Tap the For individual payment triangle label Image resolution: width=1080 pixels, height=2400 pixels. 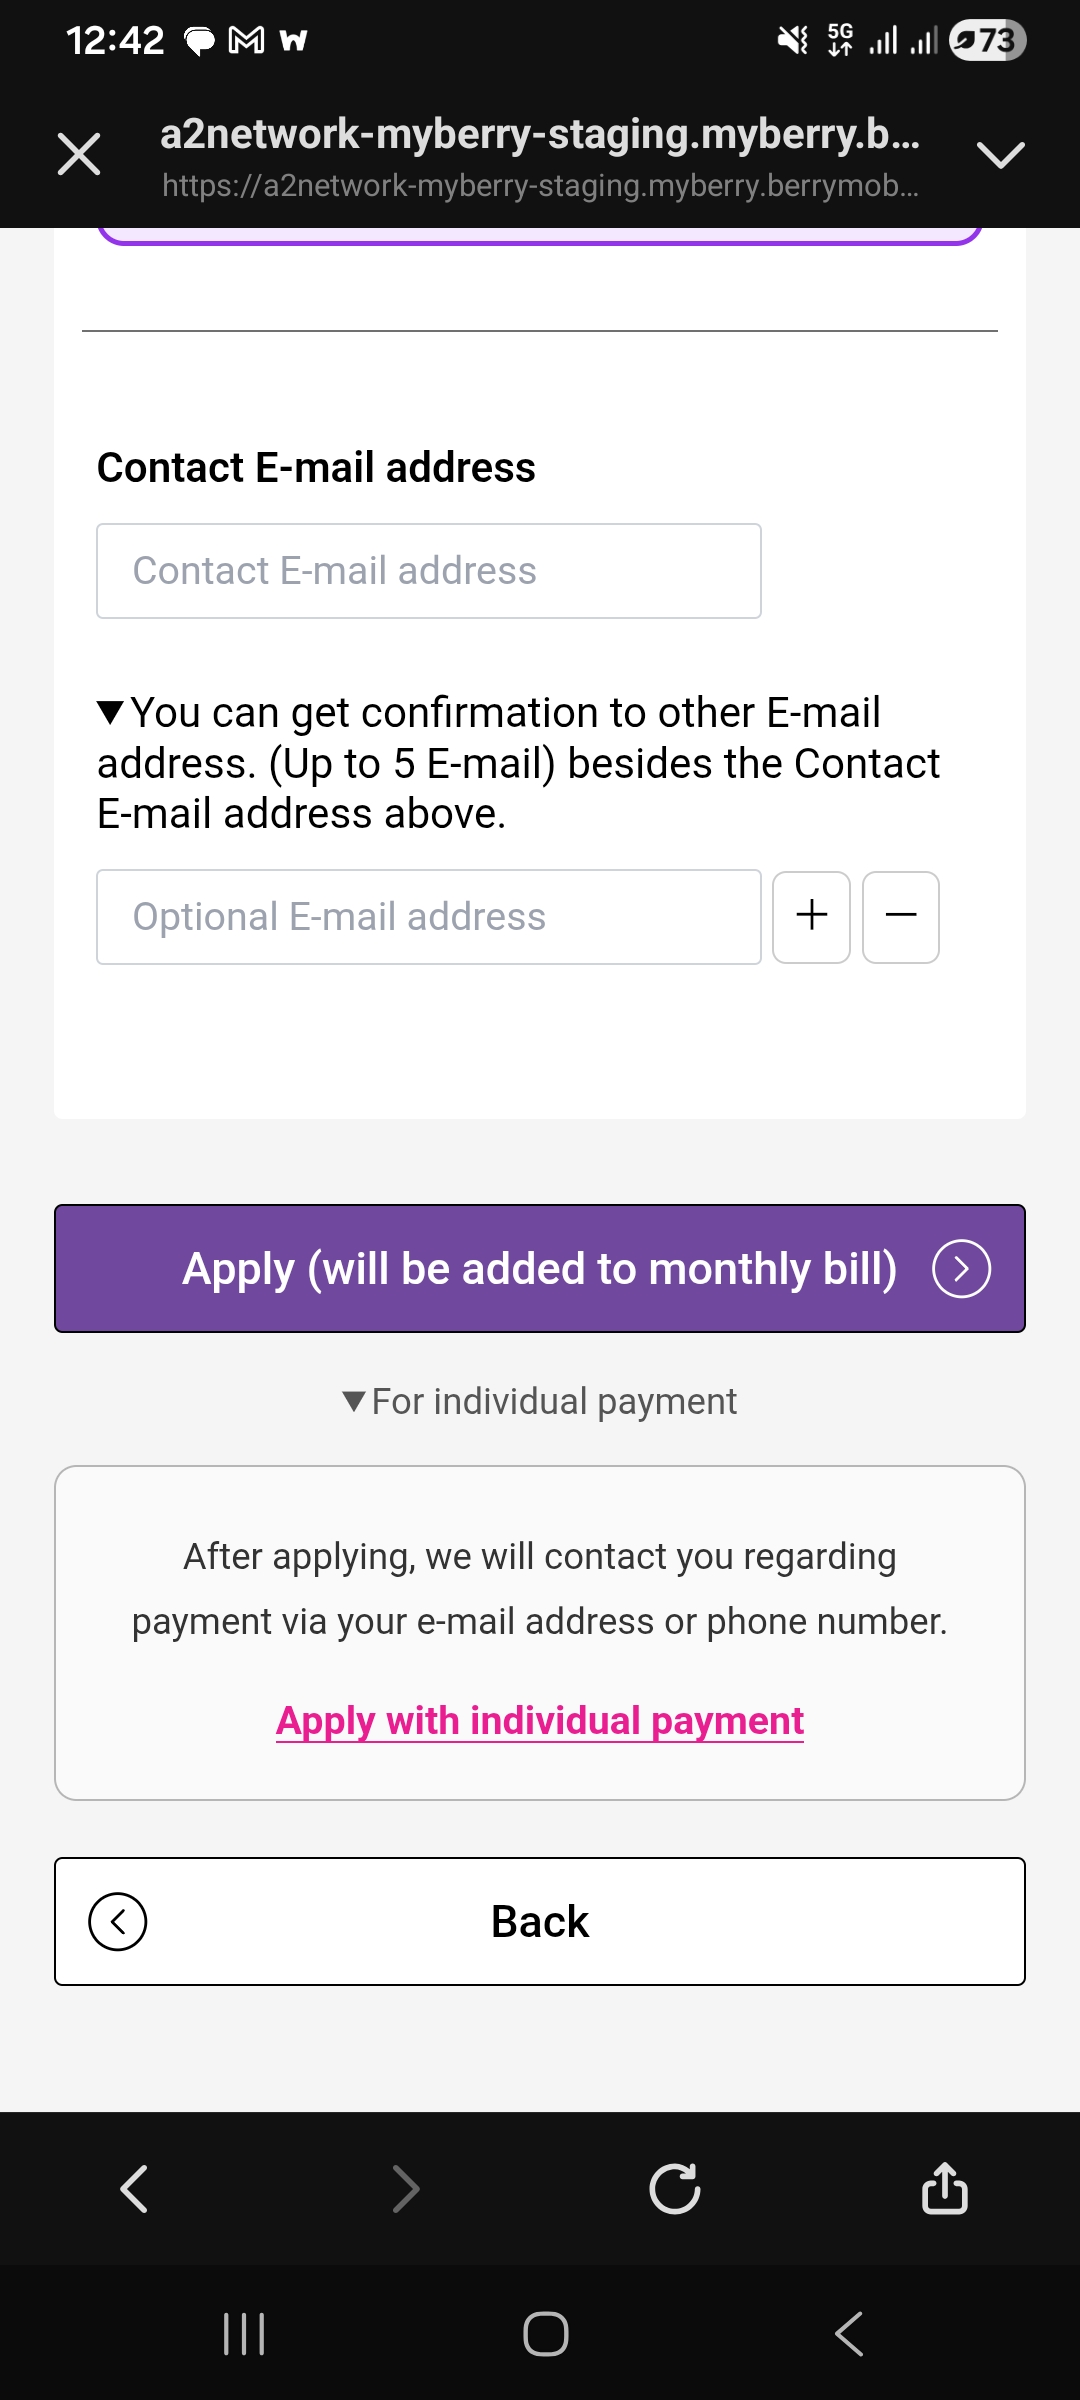[x=540, y=1402]
